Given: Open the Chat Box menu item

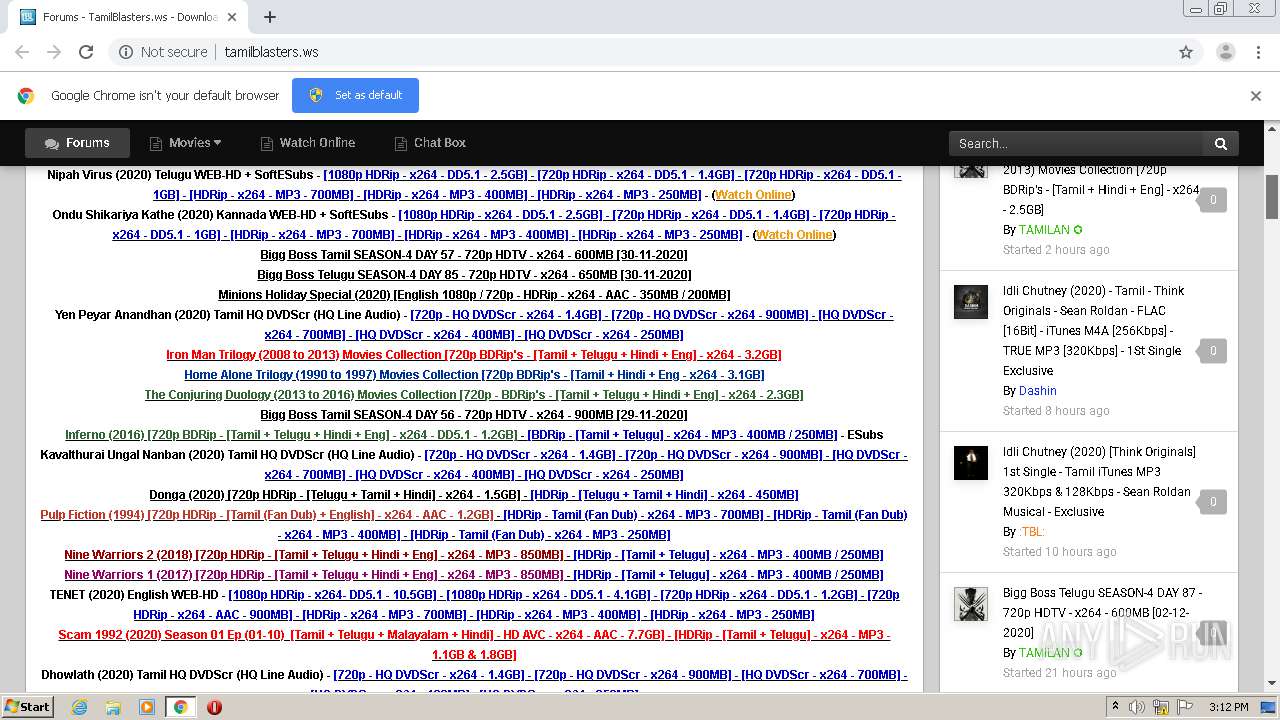Looking at the screenshot, I should 430,143.
